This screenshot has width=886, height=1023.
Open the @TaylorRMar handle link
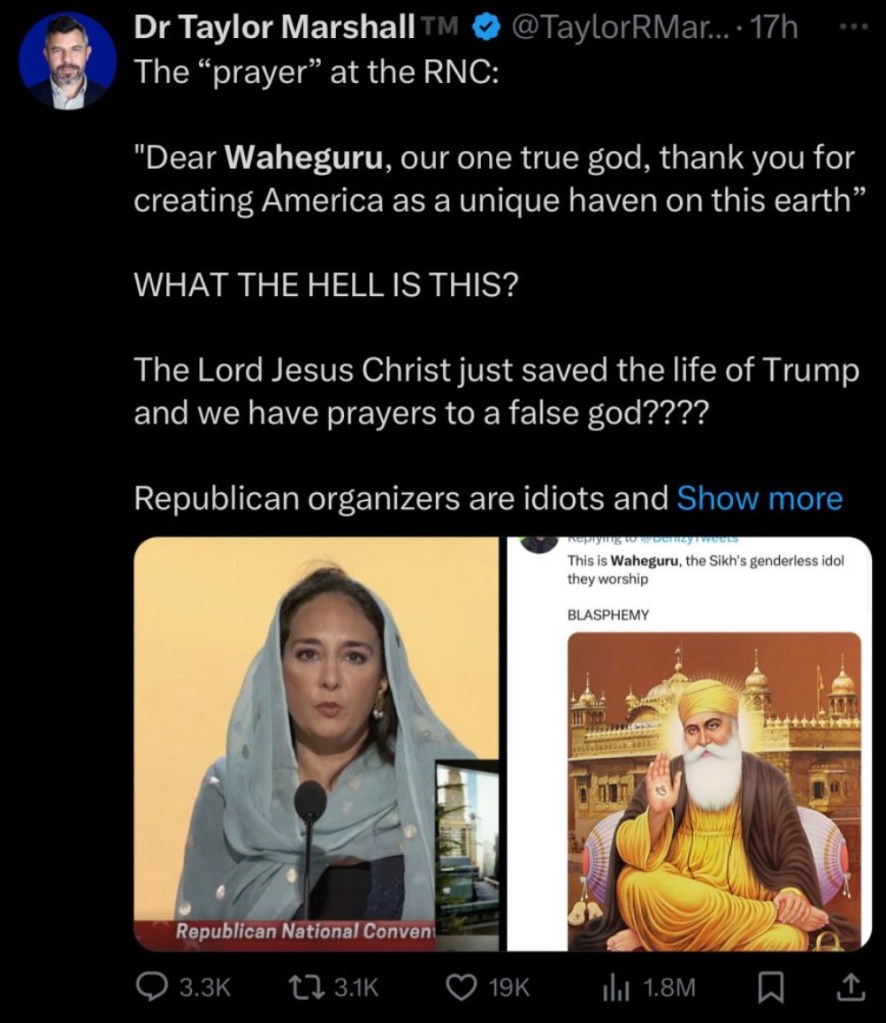pyautogui.click(x=622, y=28)
